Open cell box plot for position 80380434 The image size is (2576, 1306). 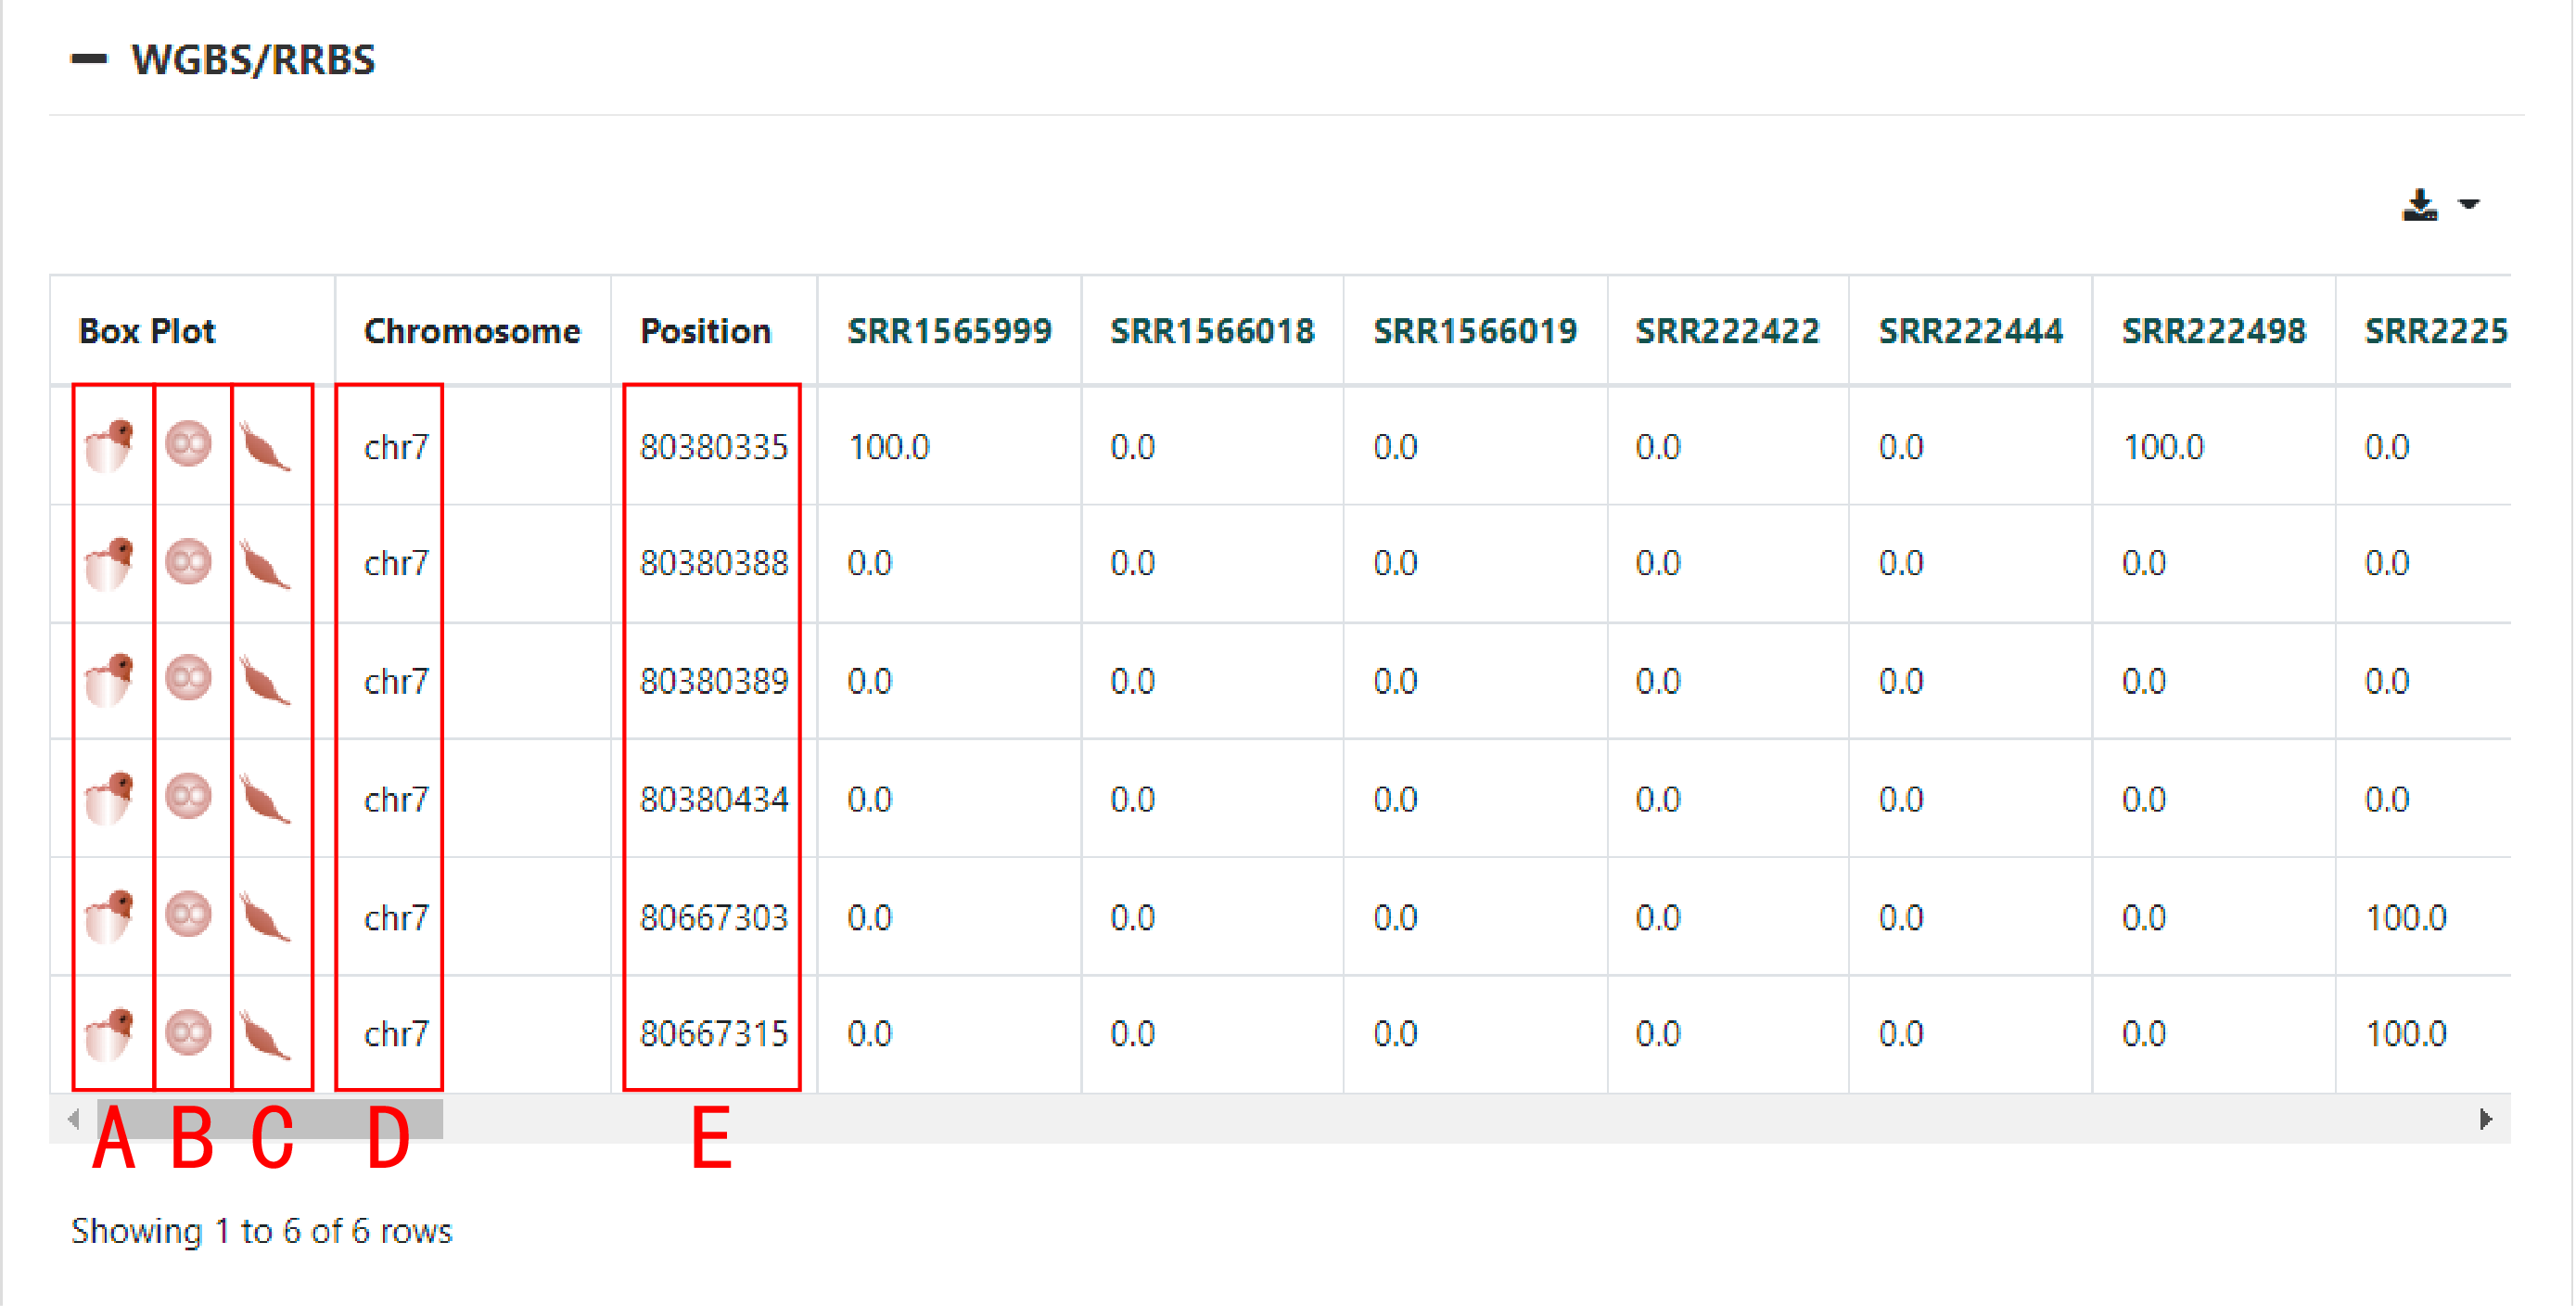coord(188,798)
